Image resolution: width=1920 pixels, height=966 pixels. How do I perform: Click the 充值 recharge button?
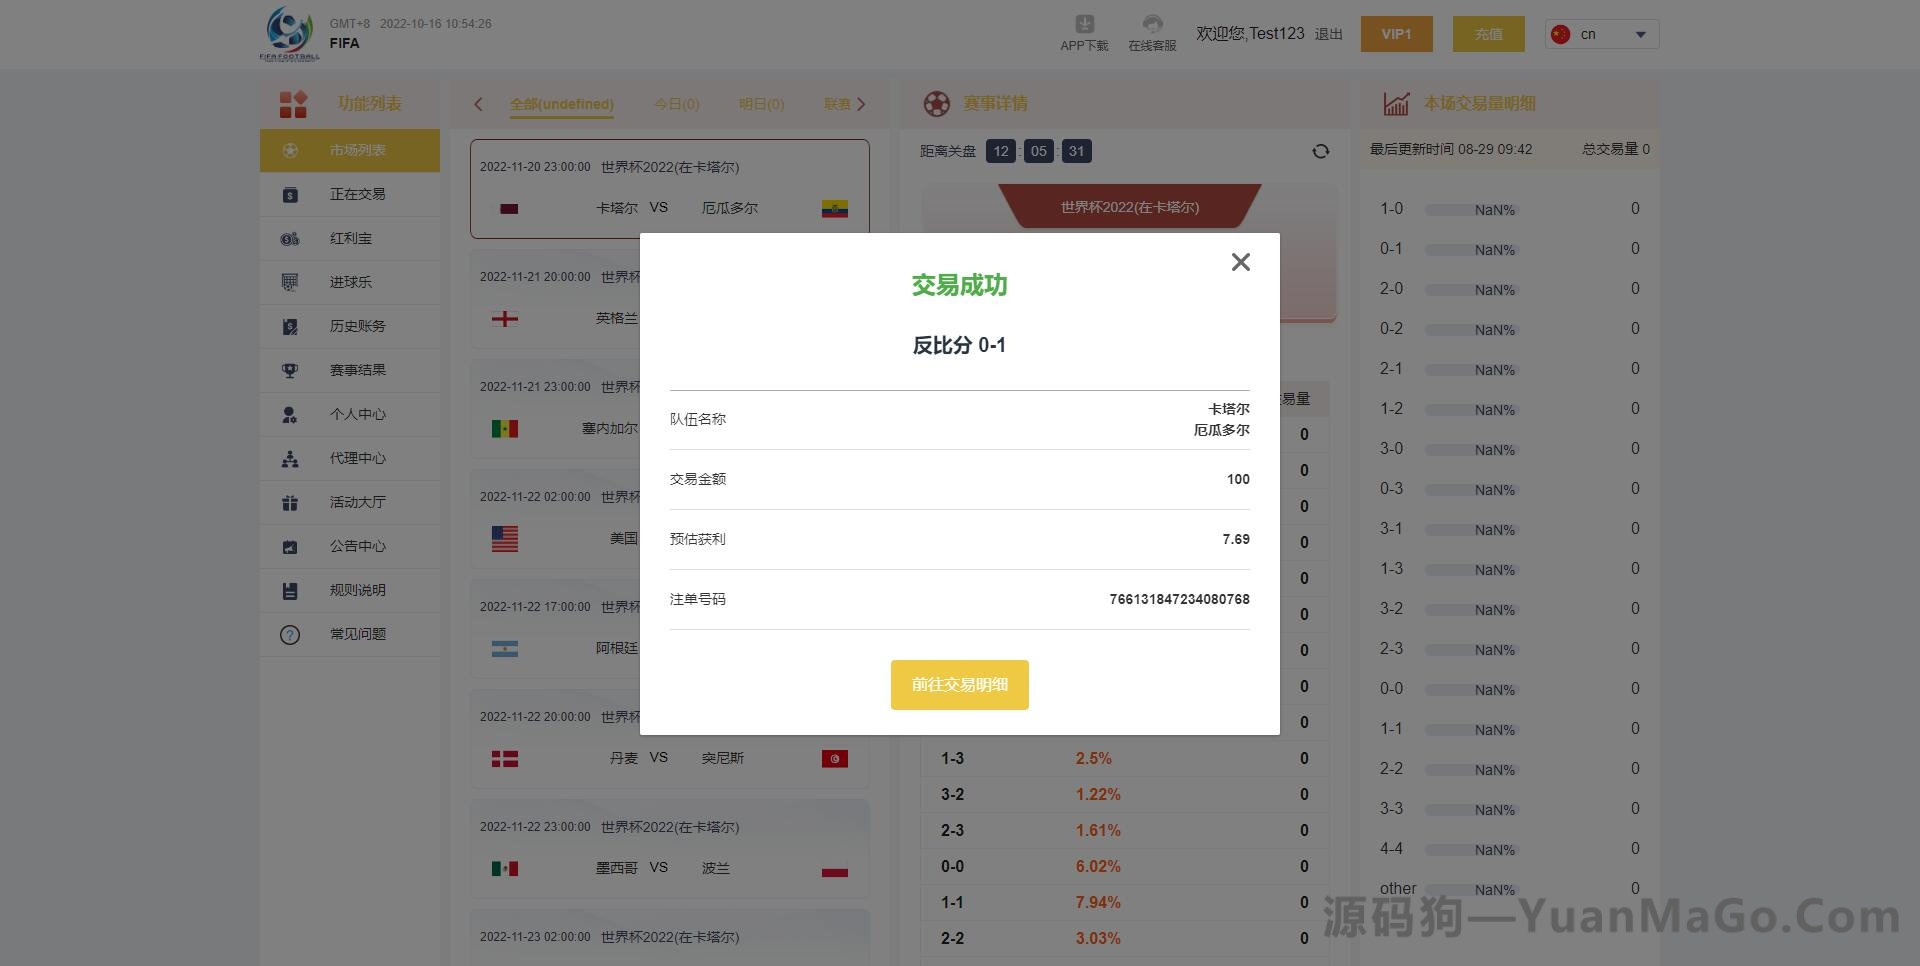tap(1488, 33)
